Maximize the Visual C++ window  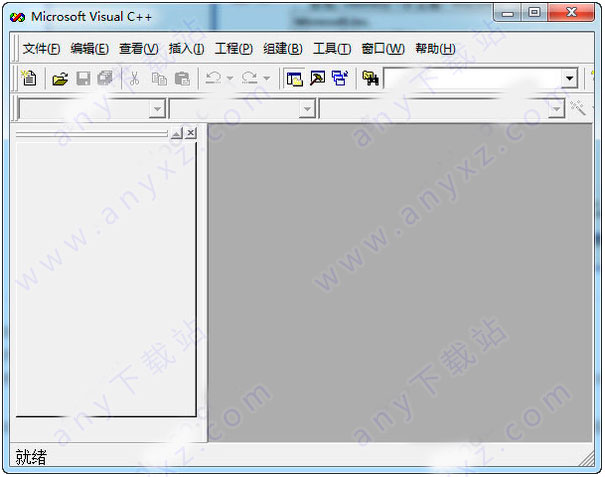pyautogui.click(x=534, y=14)
